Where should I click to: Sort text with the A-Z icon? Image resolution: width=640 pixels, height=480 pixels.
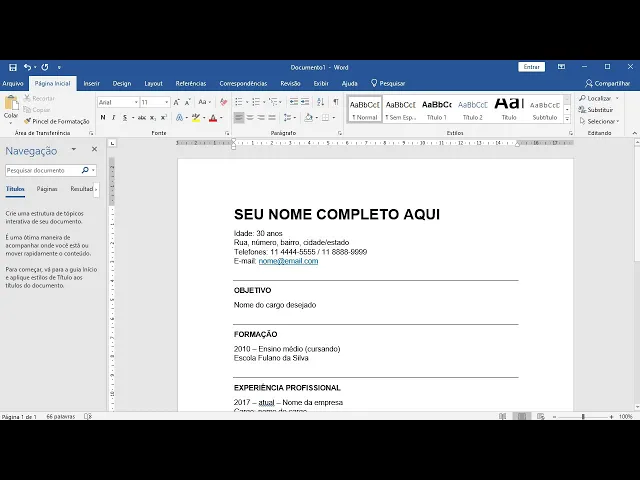321,102
